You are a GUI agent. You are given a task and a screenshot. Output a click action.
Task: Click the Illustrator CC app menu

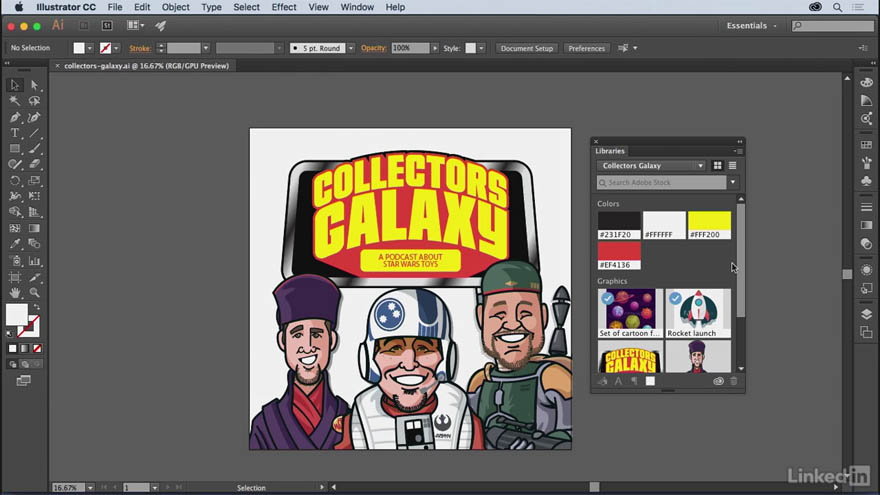coord(66,7)
